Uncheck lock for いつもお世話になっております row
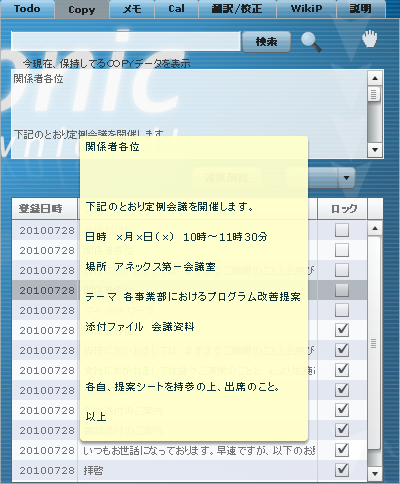Image resolution: width=400 pixels, height=484 pixels. click(342, 450)
